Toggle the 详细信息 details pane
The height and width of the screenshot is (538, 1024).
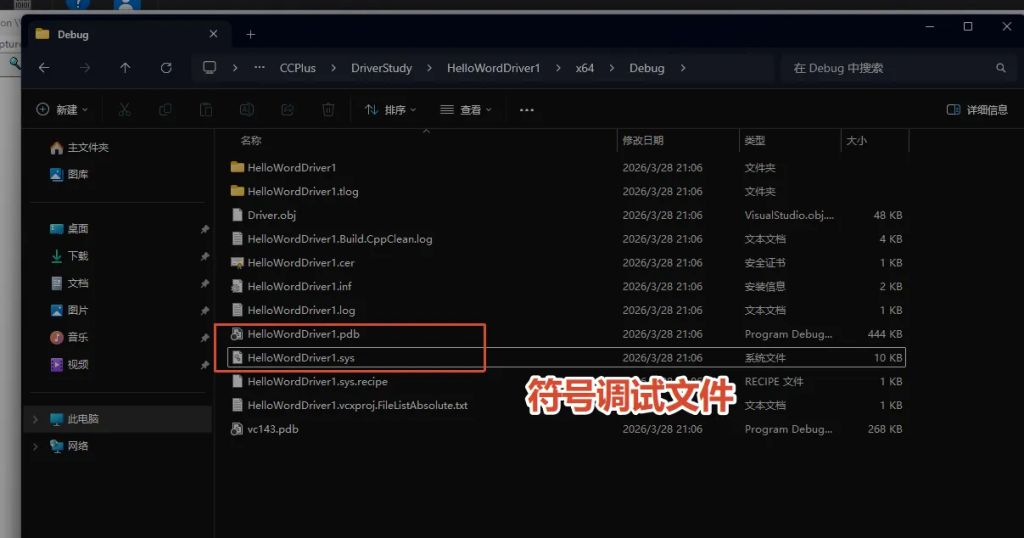(977, 110)
